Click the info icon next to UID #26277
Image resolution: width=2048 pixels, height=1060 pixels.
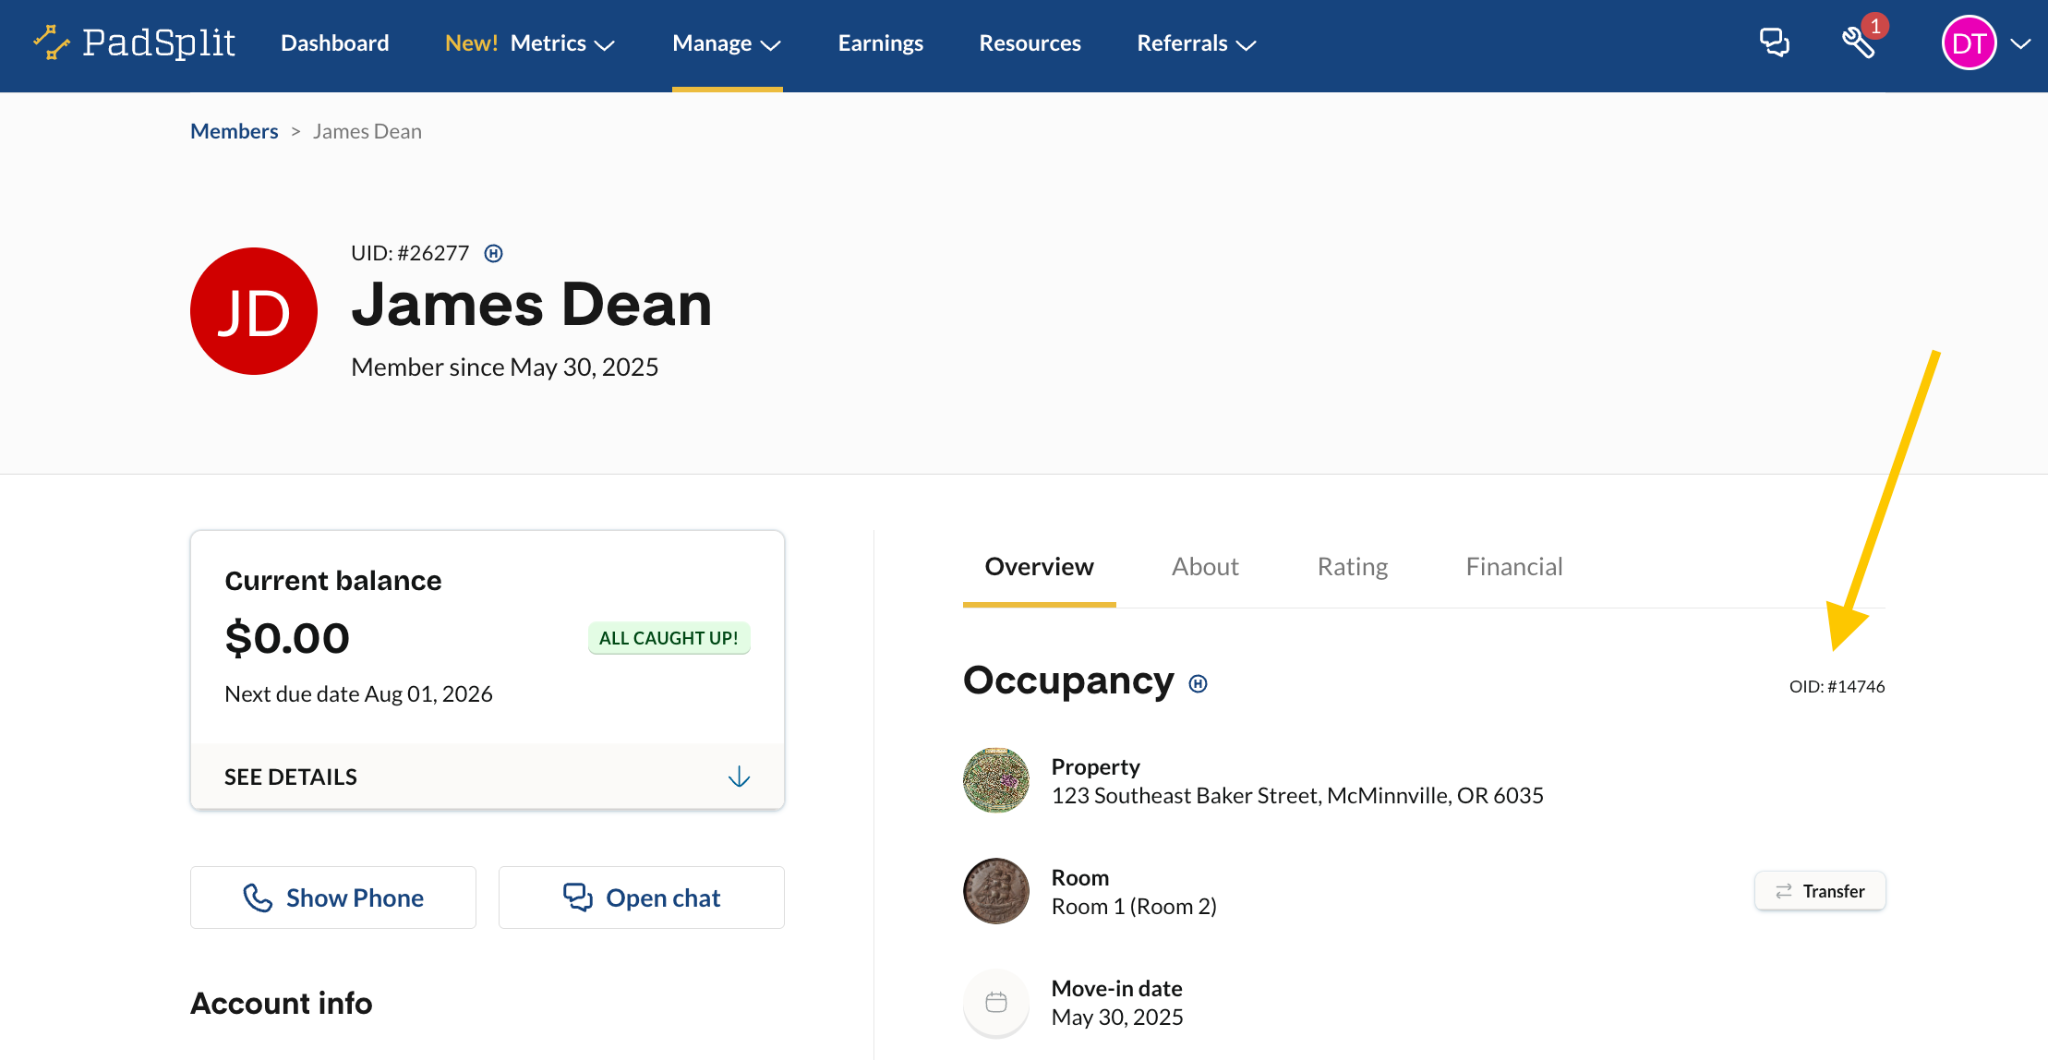493,254
